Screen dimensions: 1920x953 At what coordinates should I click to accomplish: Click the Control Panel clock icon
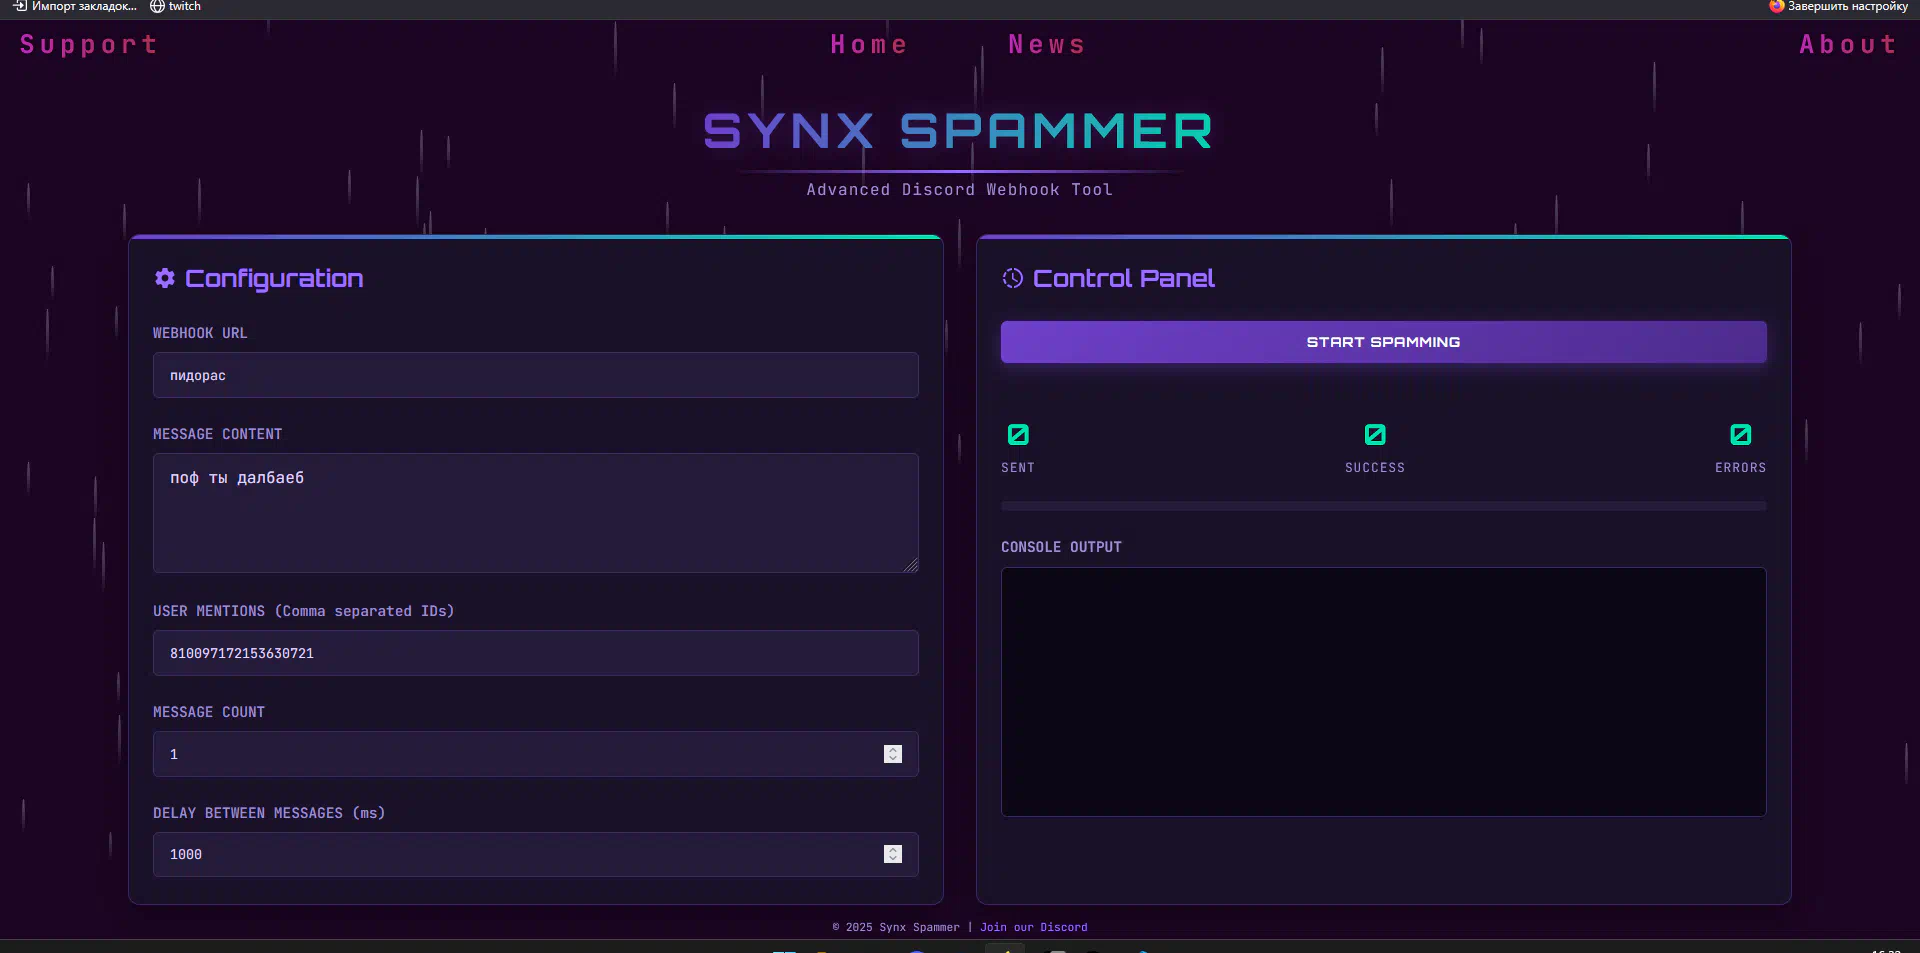coord(1013,278)
